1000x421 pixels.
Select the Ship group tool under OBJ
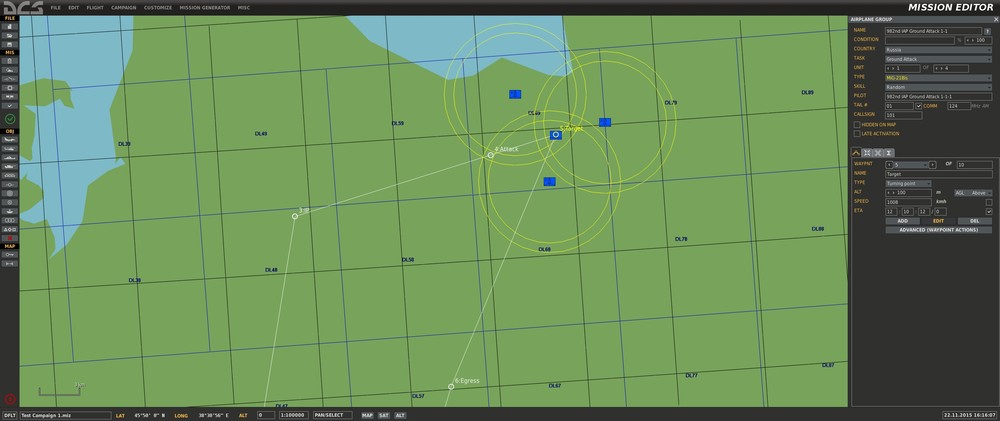pyautogui.click(x=10, y=157)
